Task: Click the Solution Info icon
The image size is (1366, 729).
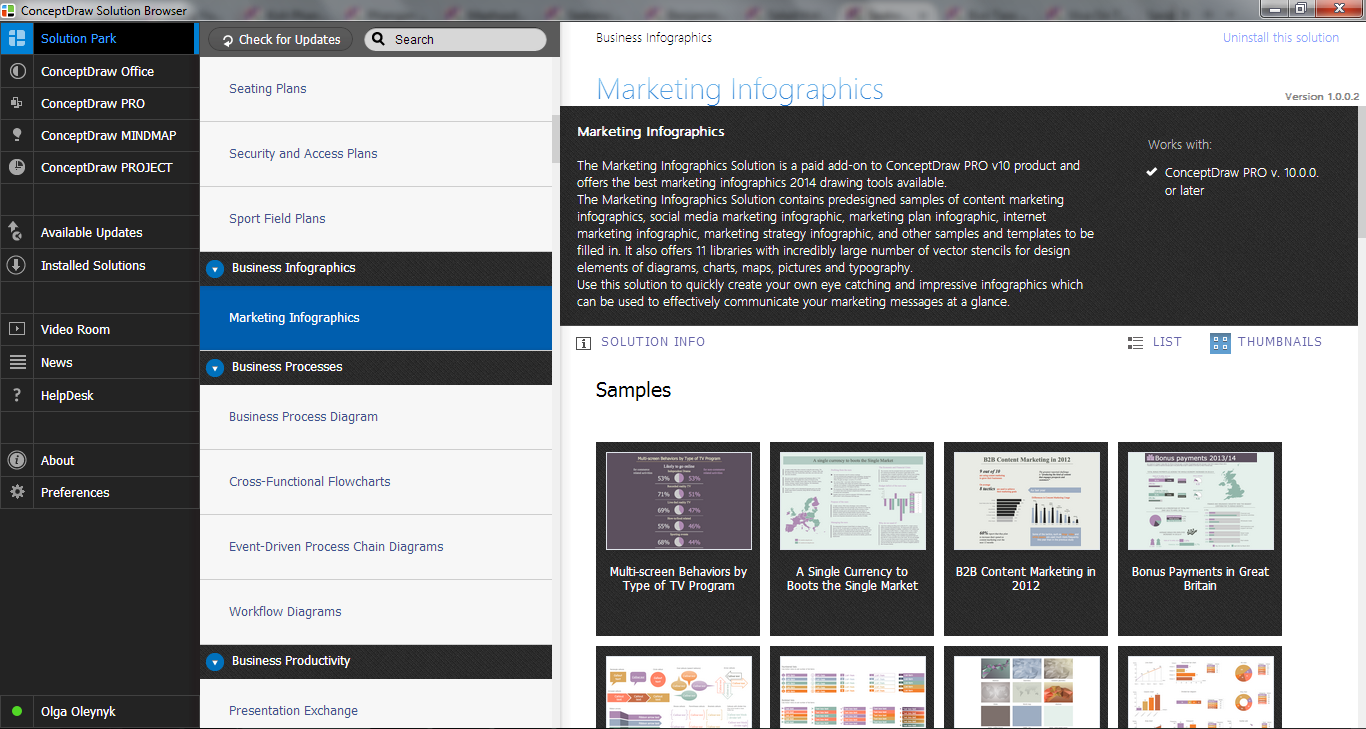Action: click(x=583, y=343)
